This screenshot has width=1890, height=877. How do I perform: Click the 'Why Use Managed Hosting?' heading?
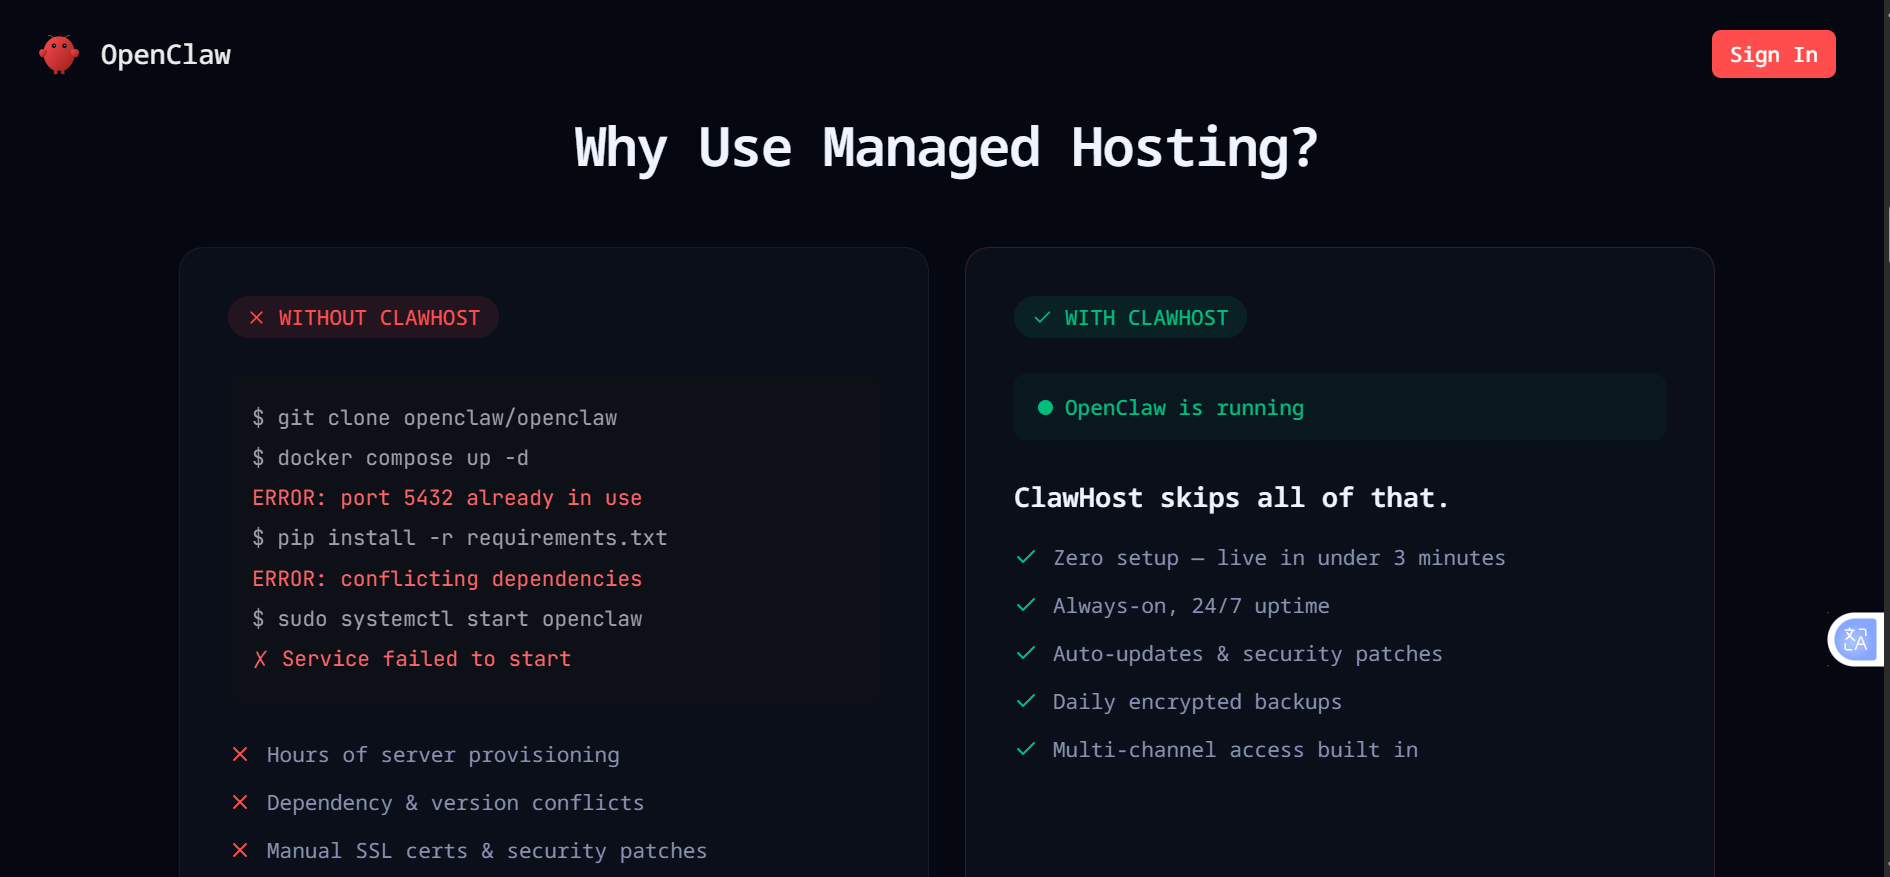pos(946,148)
